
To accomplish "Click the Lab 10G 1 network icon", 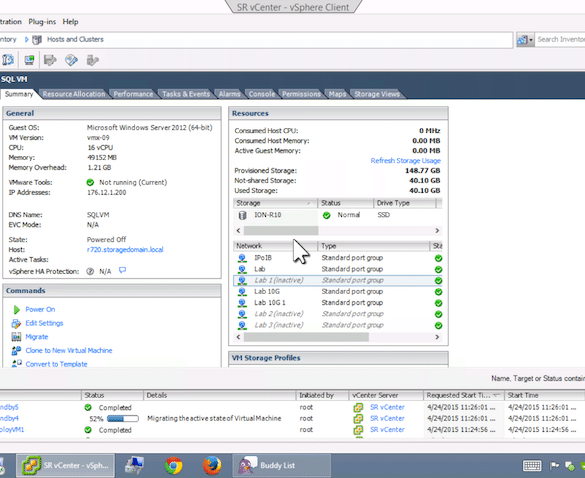I will (x=242, y=303).
